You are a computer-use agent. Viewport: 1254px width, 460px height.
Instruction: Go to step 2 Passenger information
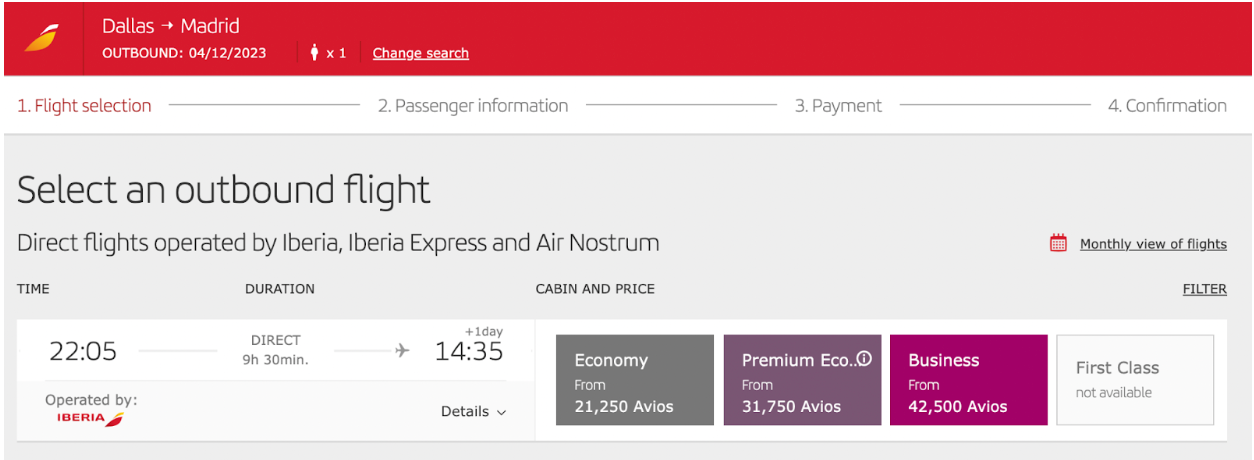tap(473, 106)
